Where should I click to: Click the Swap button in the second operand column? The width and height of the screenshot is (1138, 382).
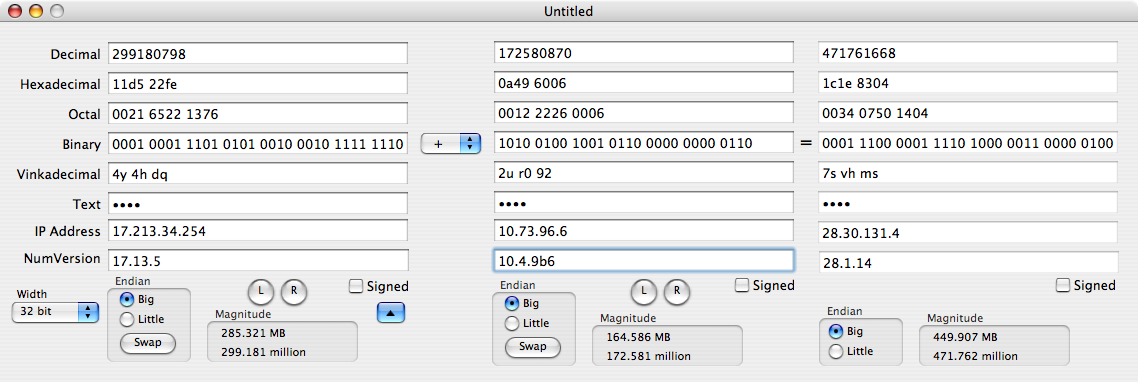533,347
